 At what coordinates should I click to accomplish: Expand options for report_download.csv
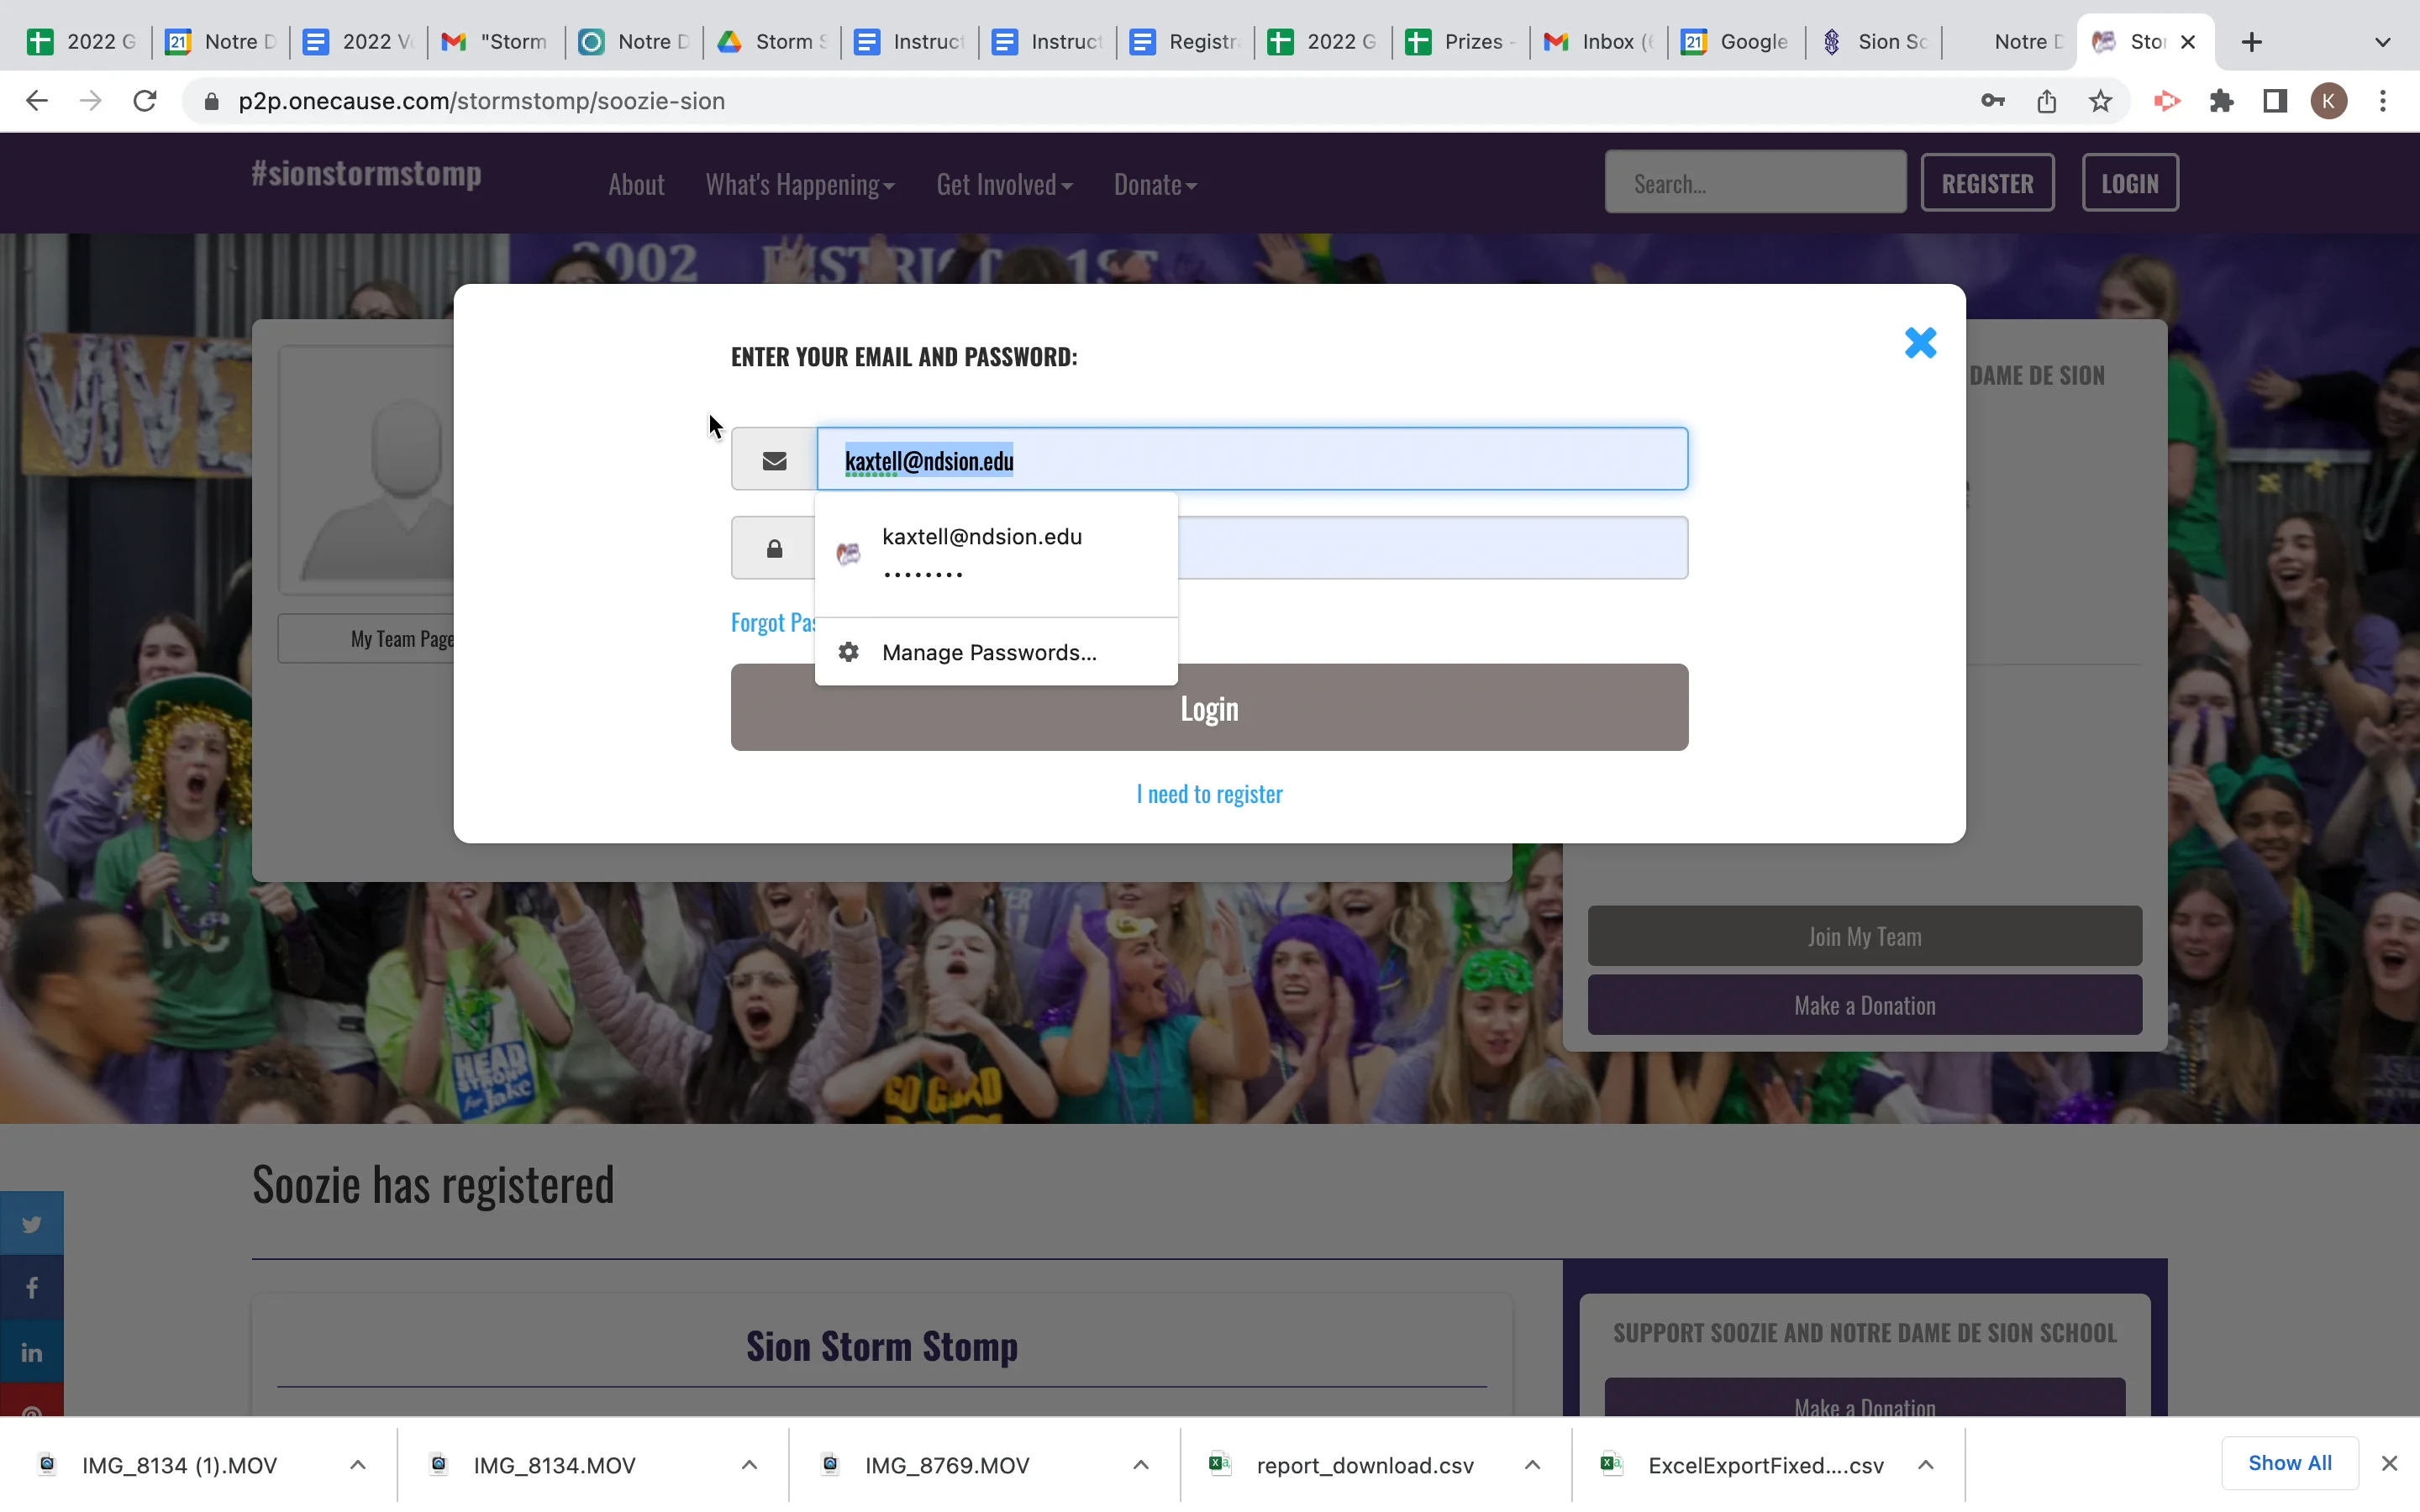(1532, 1465)
